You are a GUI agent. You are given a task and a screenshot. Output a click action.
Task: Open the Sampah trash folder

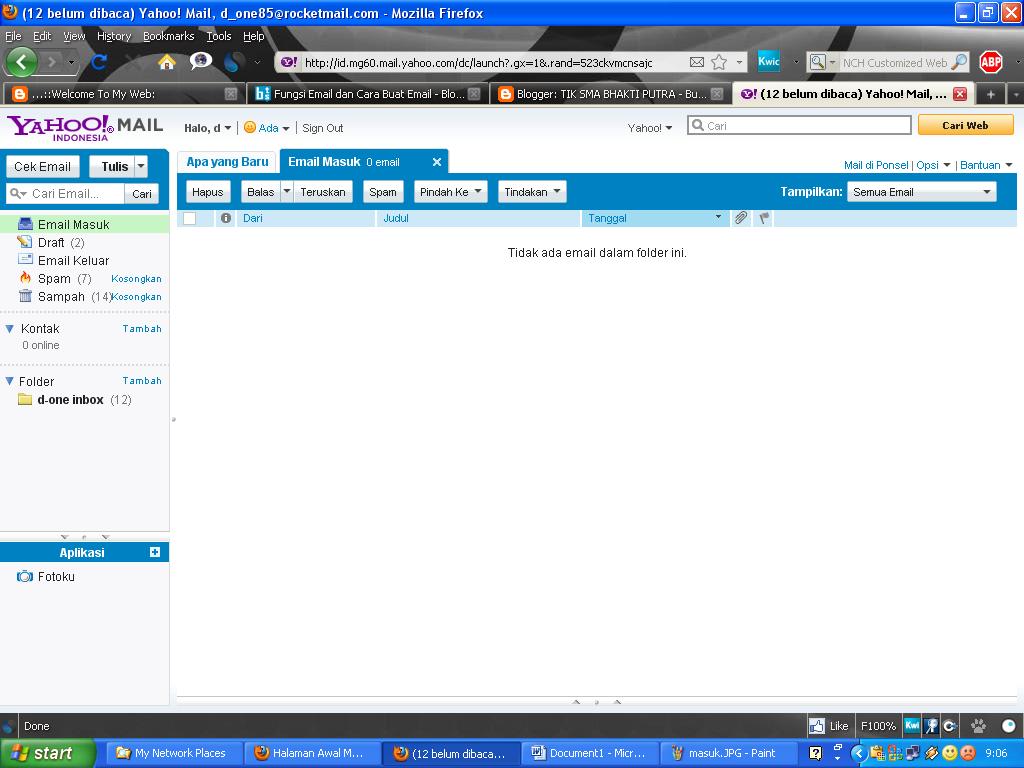pos(61,296)
